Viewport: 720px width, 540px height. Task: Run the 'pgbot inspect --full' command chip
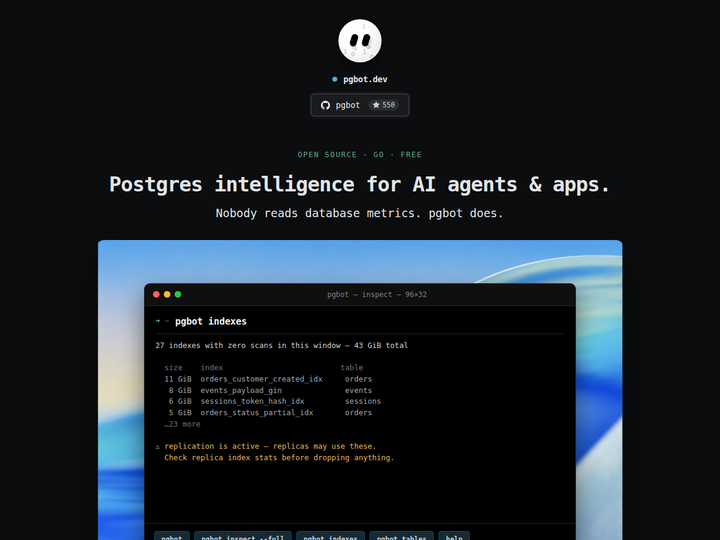[242, 536]
